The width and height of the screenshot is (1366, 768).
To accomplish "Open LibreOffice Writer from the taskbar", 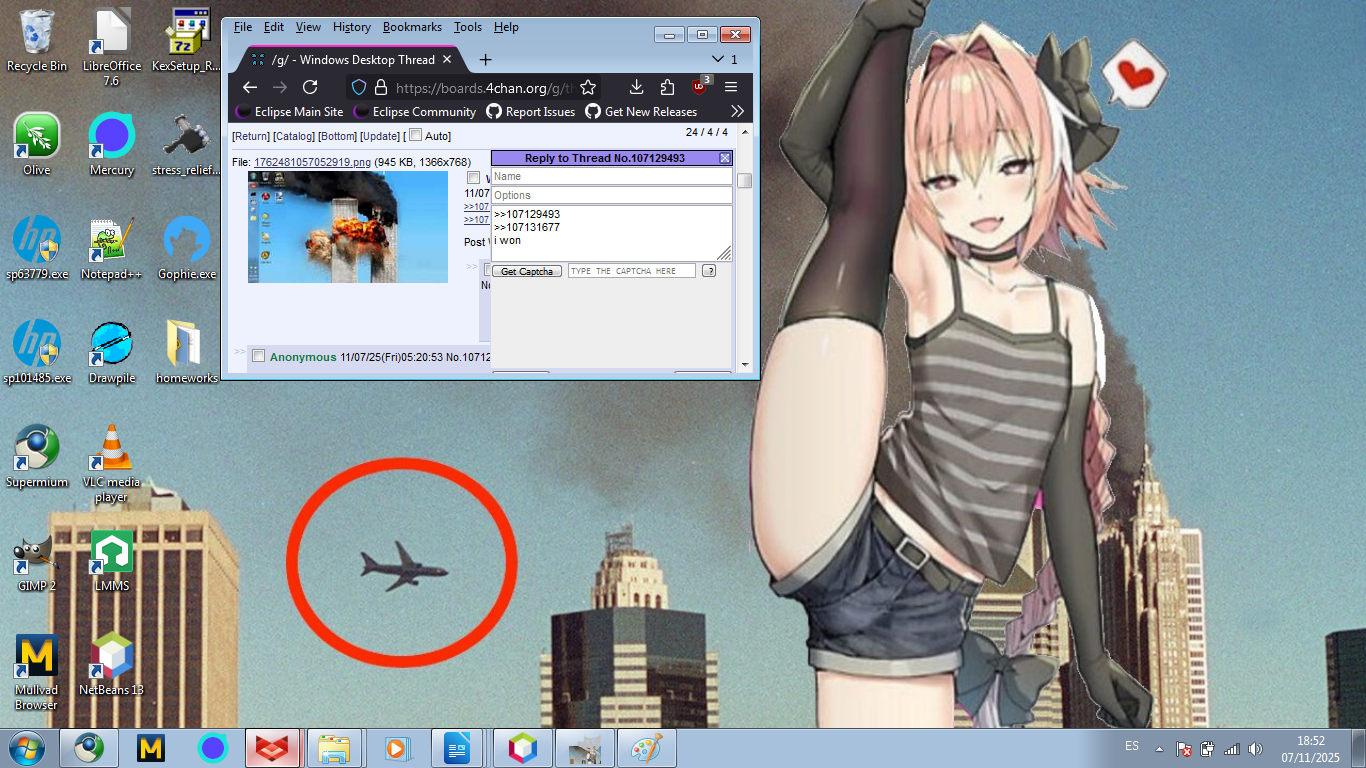I will [x=458, y=748].
